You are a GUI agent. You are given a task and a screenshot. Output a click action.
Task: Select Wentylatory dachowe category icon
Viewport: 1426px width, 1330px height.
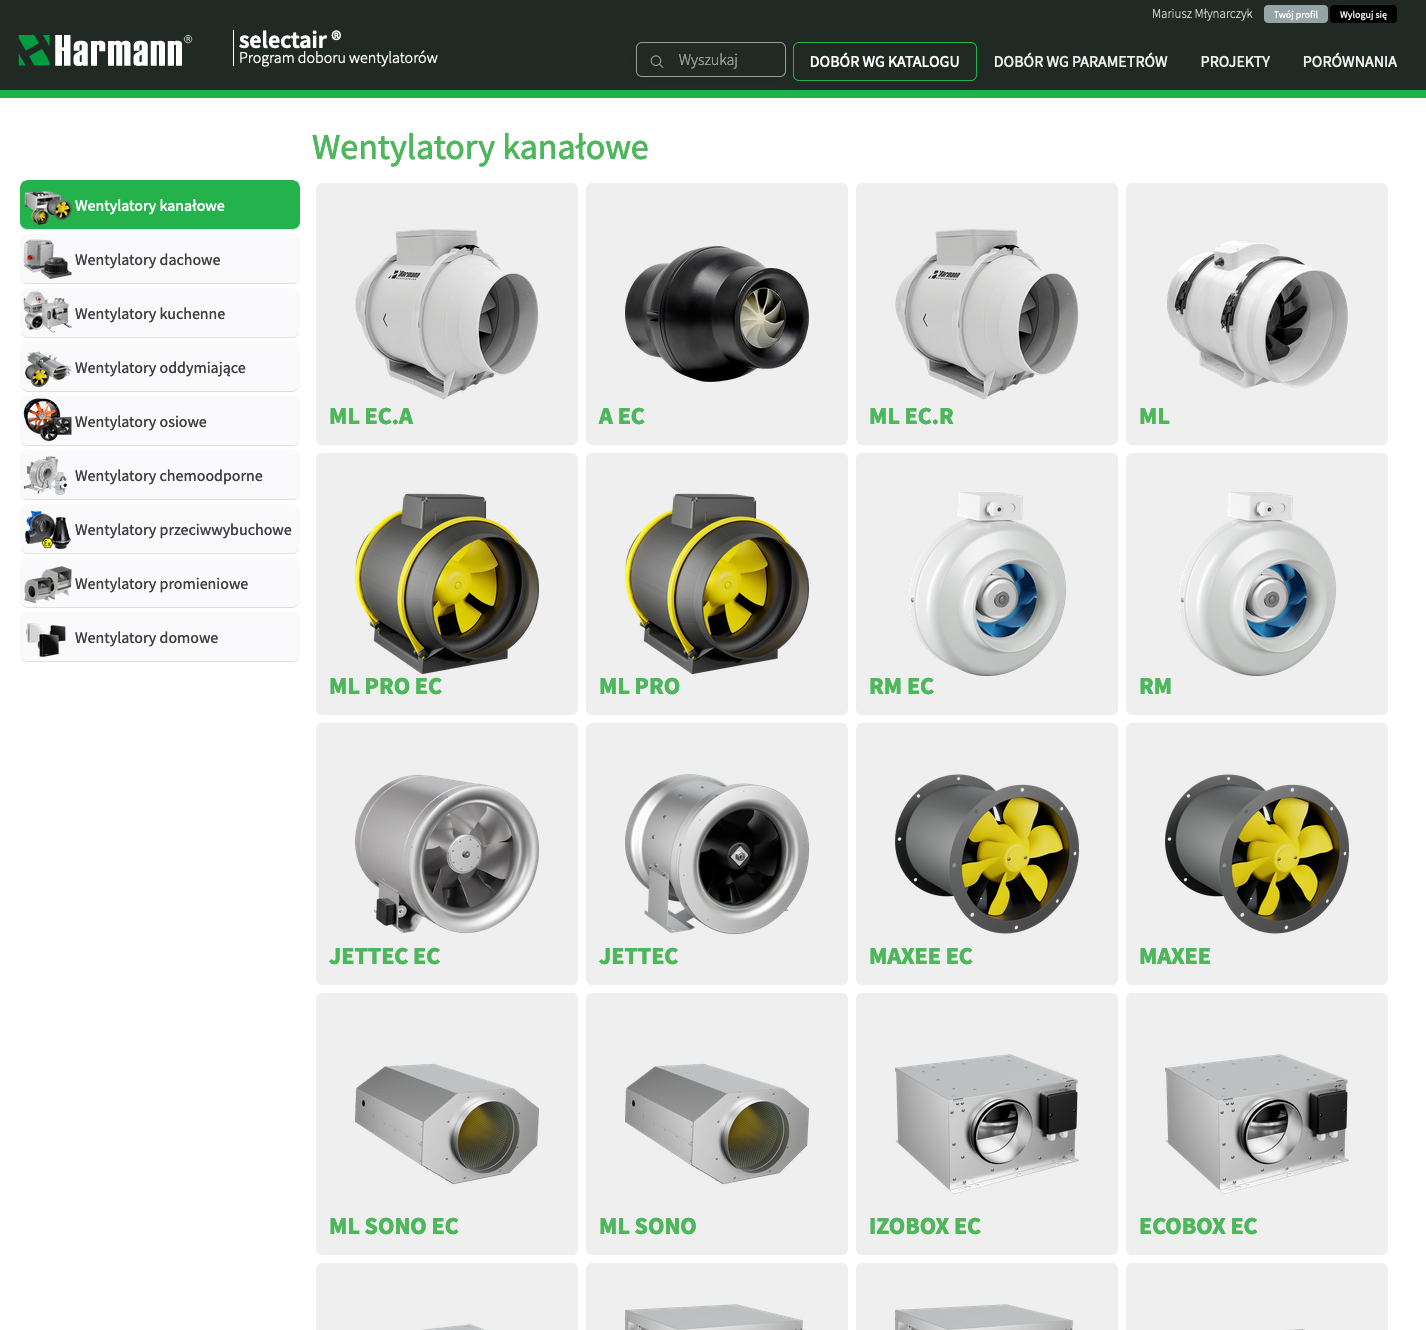point(47,259)
